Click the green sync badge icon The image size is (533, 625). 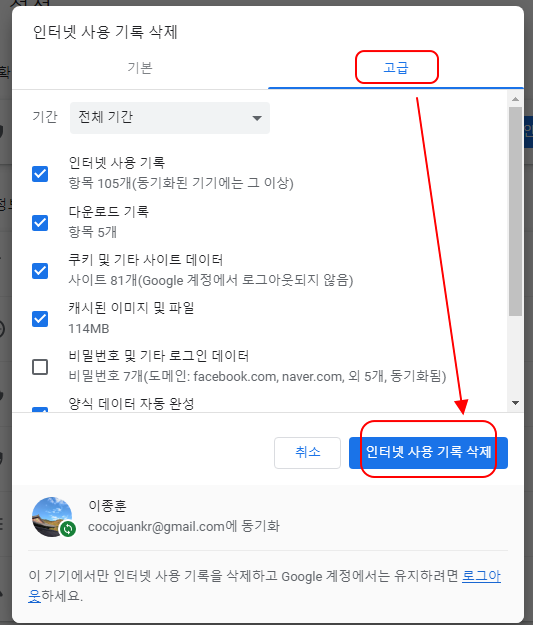pyautogui.click(x=68, y=529)
